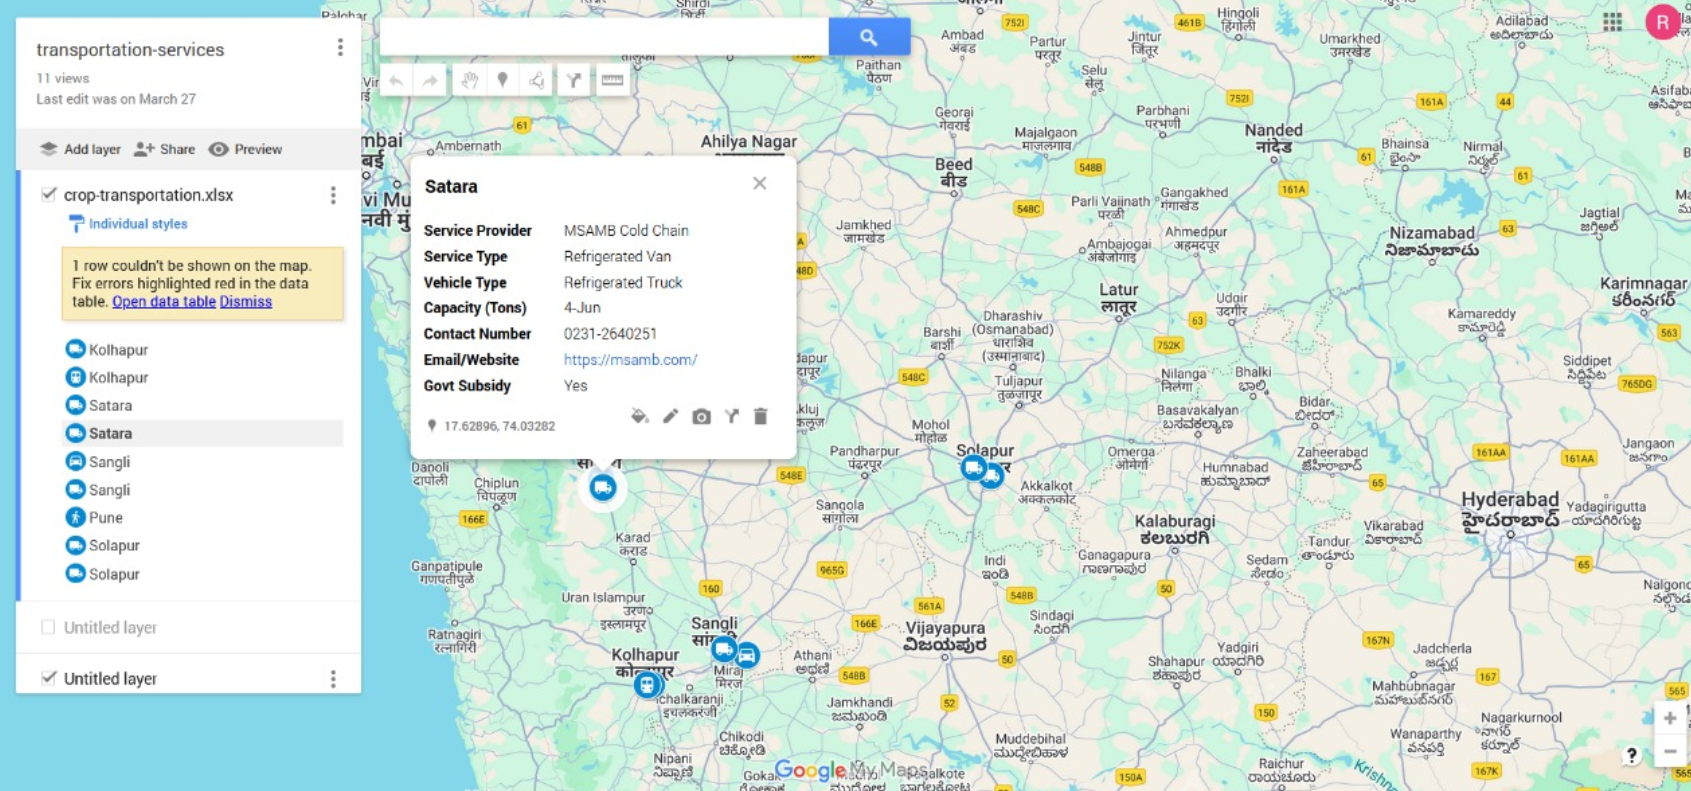Close the Satara info popup
Image resolution: width=1691 pixels, height=791 pixels.
pos(760,183)
